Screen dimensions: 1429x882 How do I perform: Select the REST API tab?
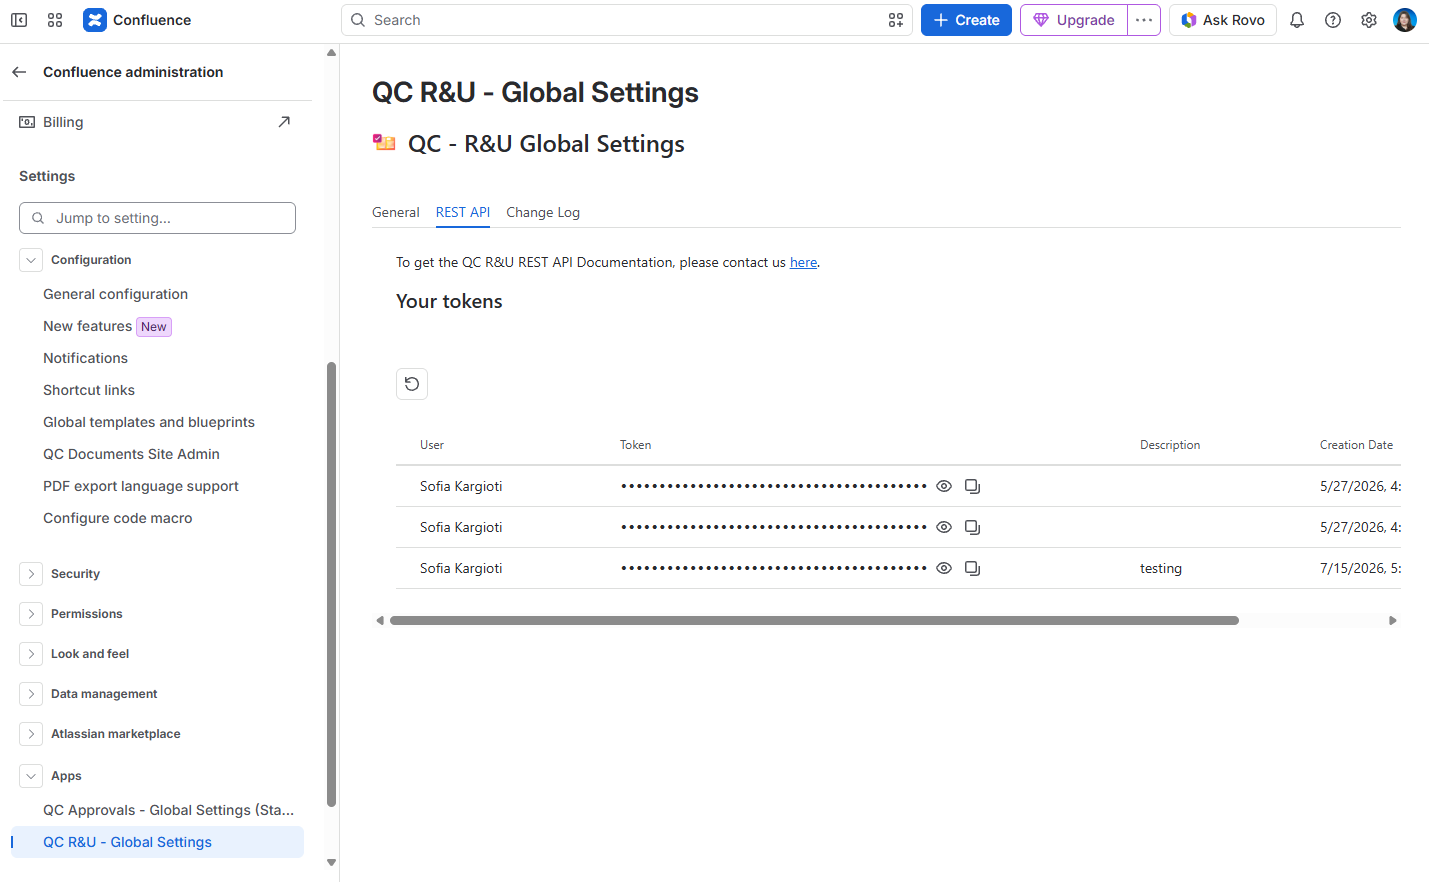(463, 212)
